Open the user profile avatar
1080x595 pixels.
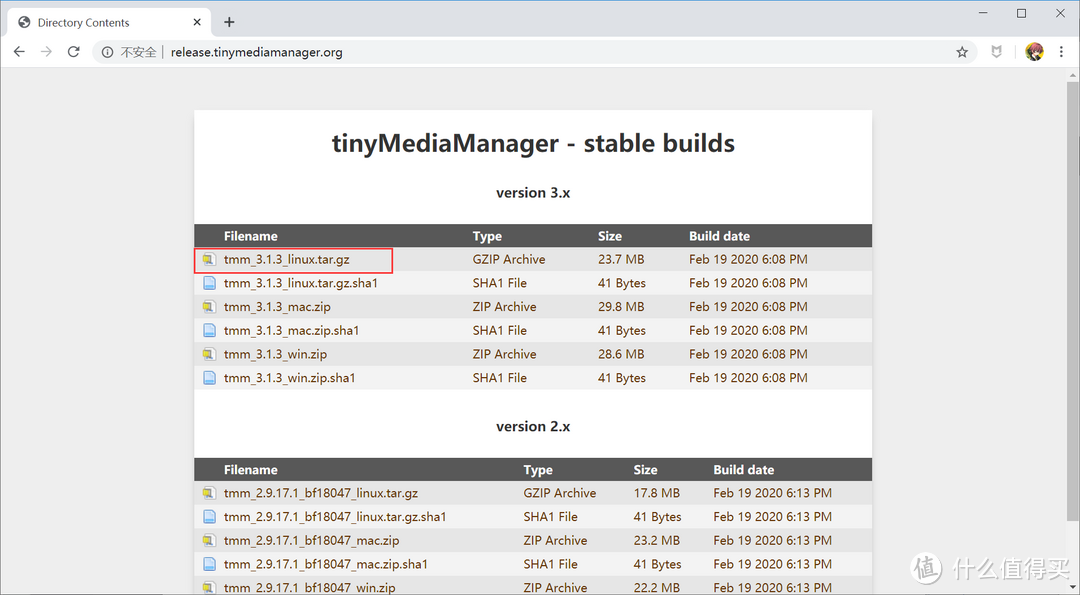(x=1034, y=52)
